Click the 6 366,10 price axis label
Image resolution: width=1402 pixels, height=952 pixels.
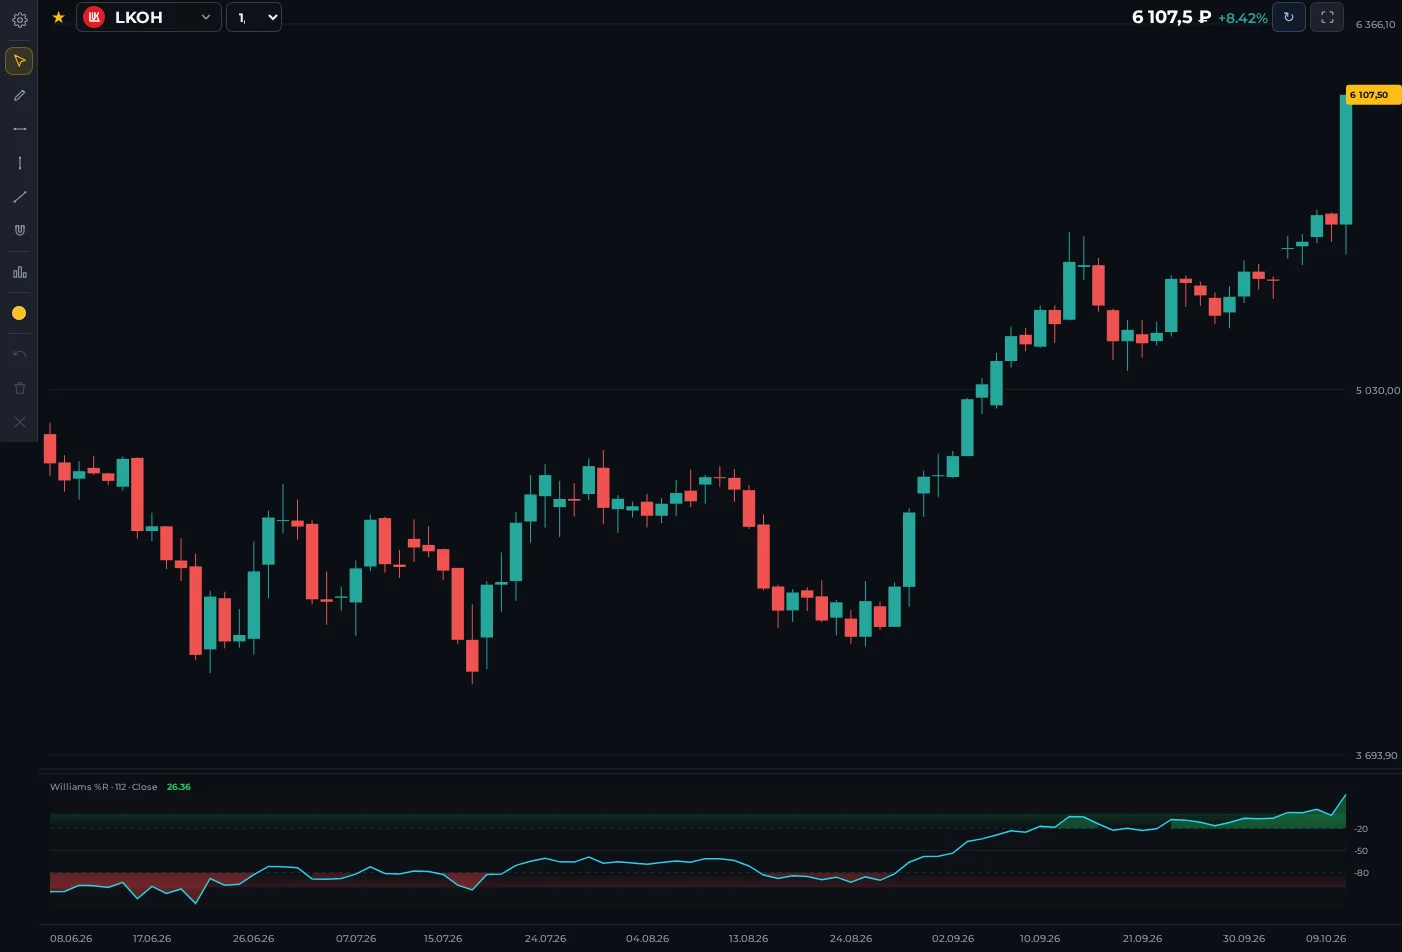(x=1376, y=24)
